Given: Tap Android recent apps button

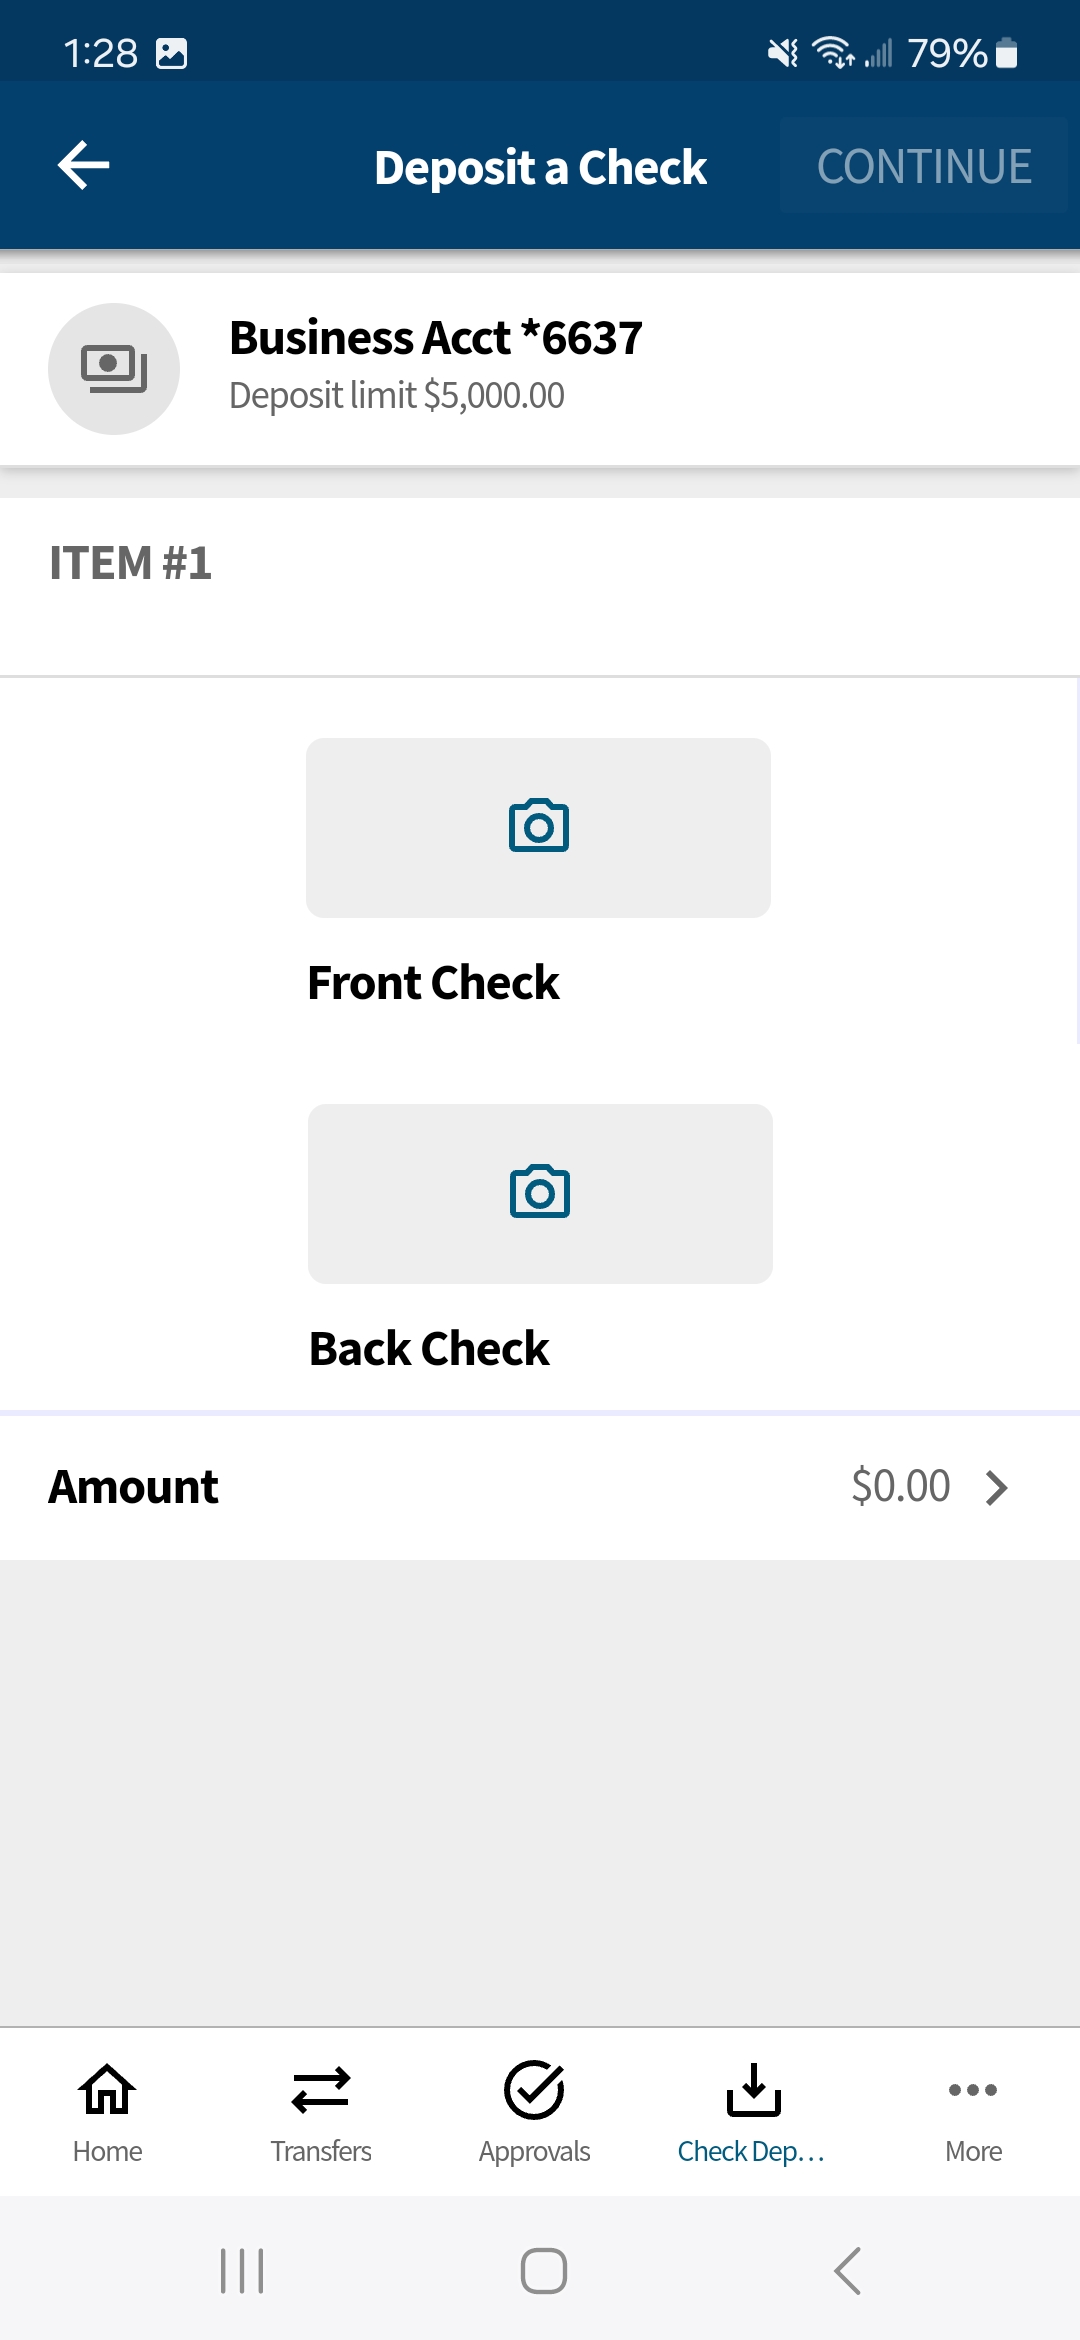Looking at the screenshot, I should click(242, 2271).
